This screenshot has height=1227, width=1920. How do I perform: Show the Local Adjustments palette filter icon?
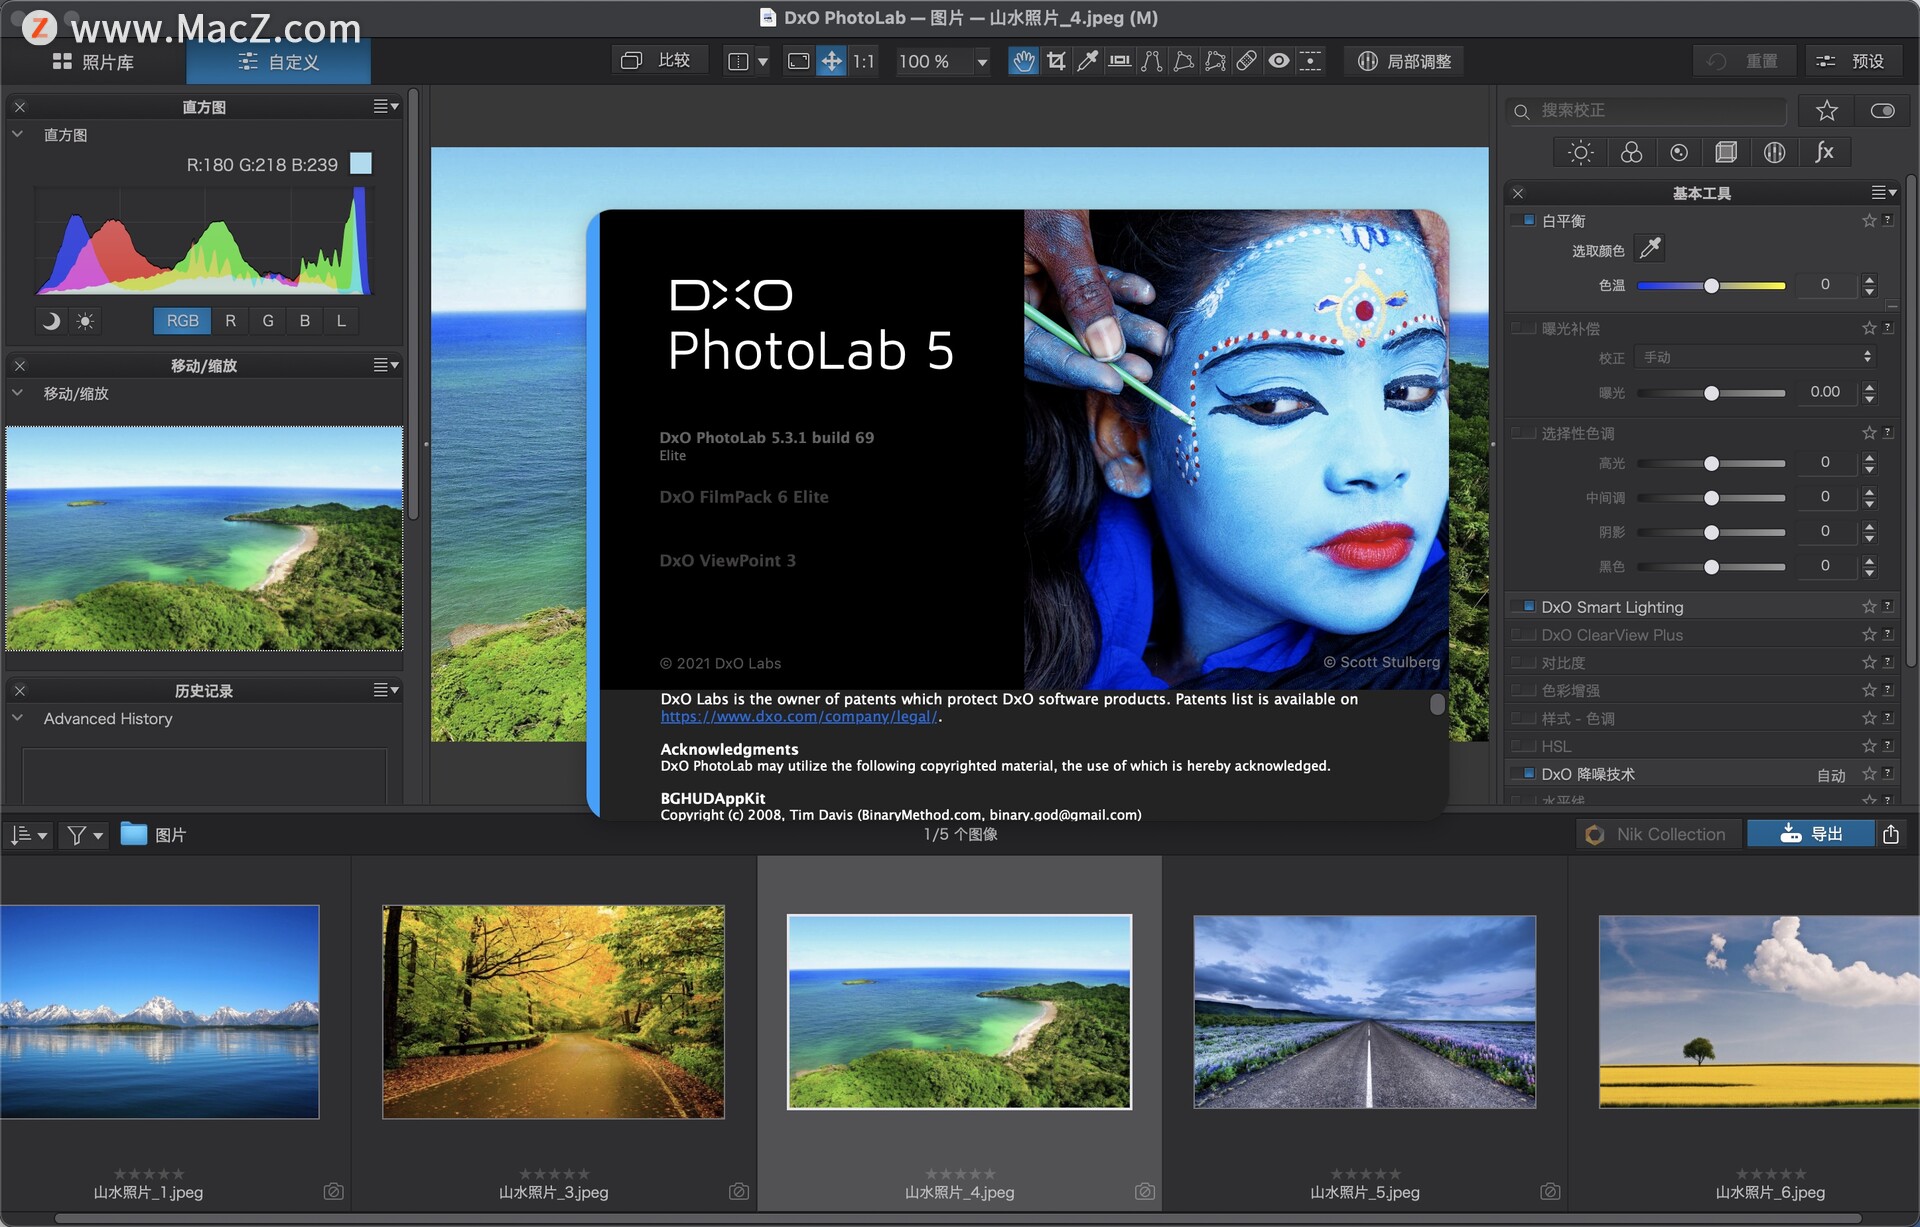[1775, 152]
